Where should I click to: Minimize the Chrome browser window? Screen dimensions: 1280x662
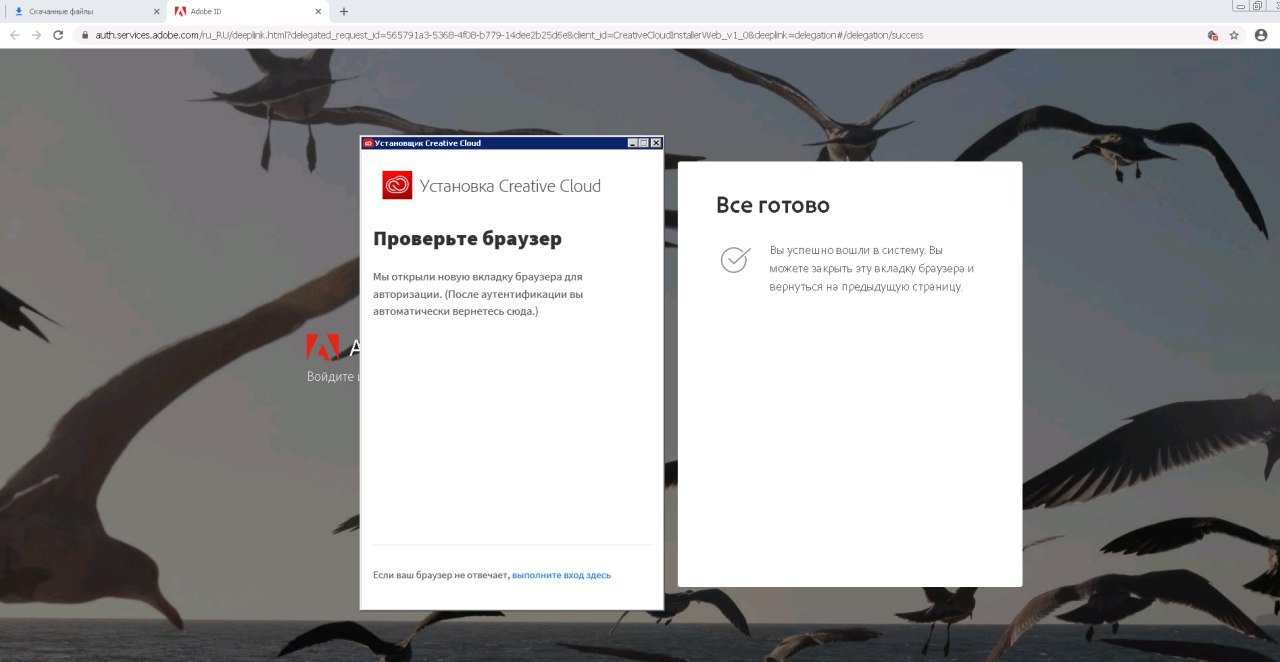1242,5
